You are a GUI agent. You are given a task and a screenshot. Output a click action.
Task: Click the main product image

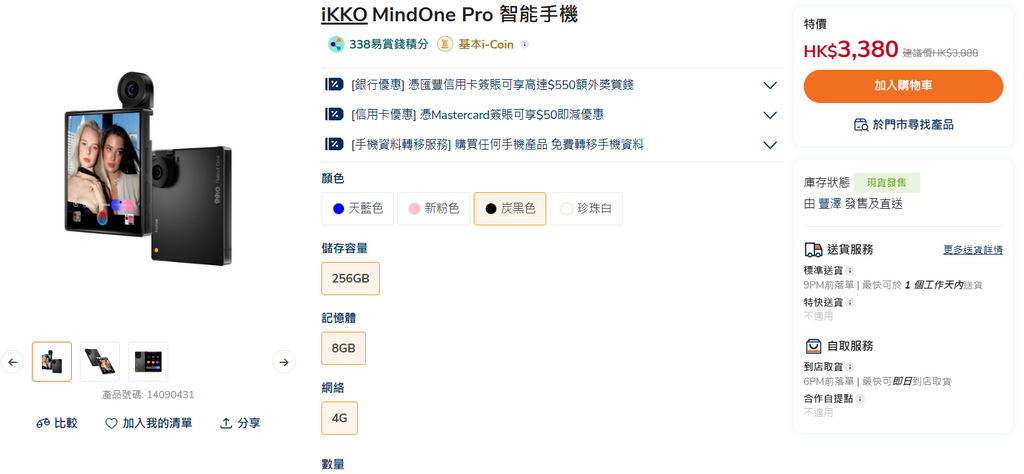148,168
